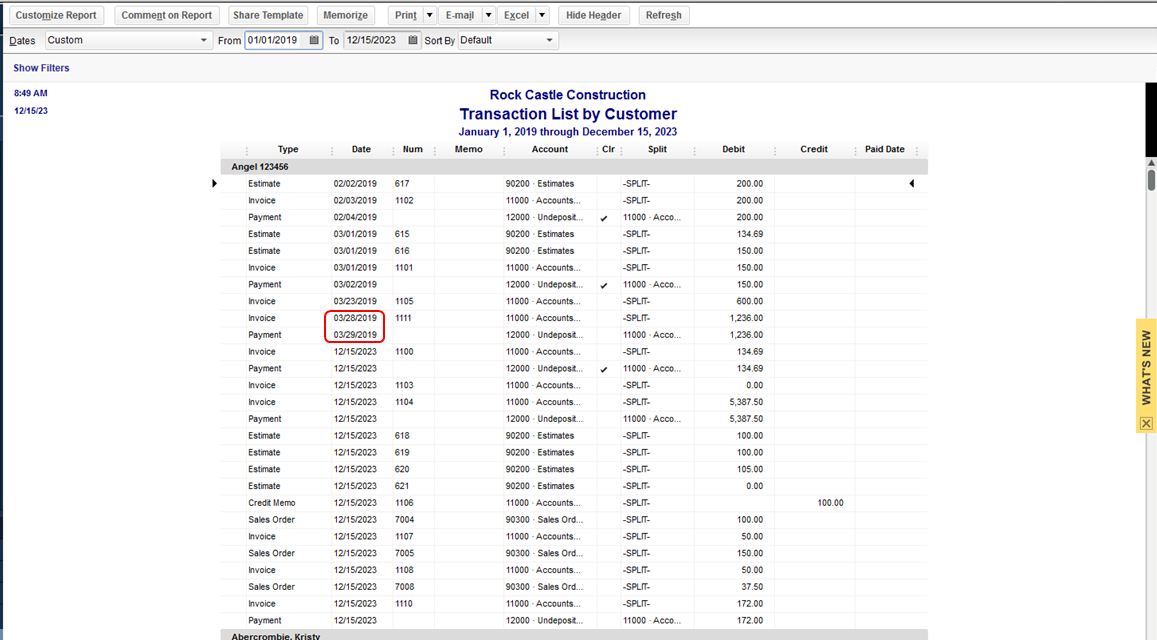The width and height of the screenshot is (1157, 640).
Task: Click the Show Filters link
Action: [x=40, y=67]
